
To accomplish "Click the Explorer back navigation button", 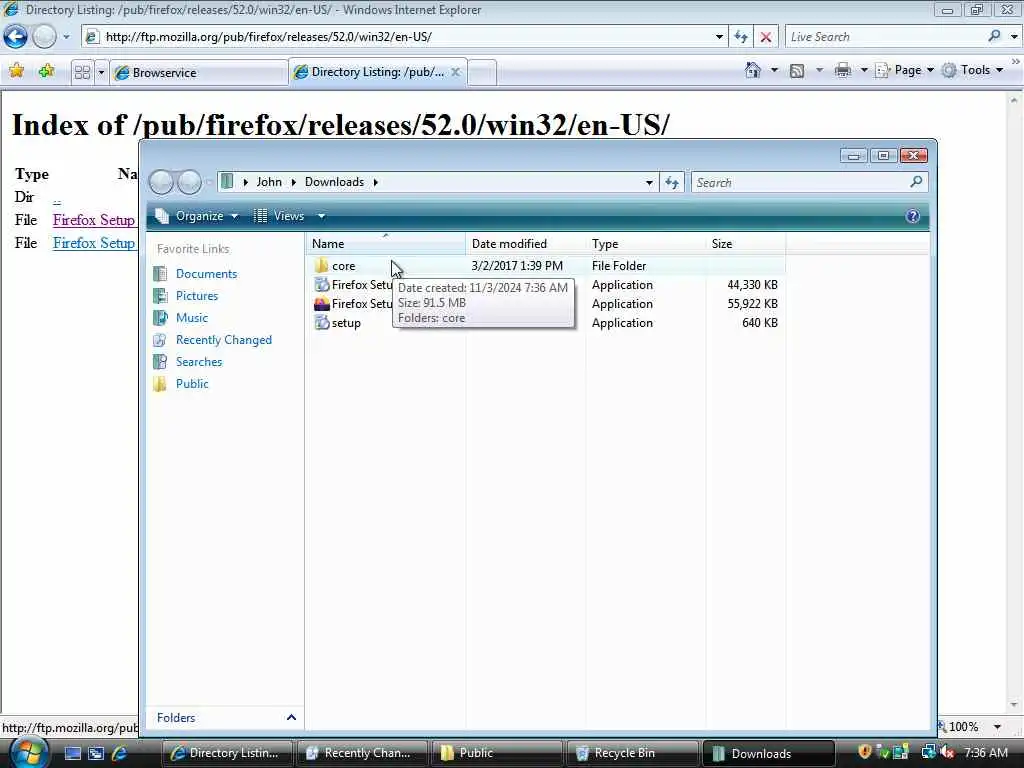I will (x=161, y=182).
